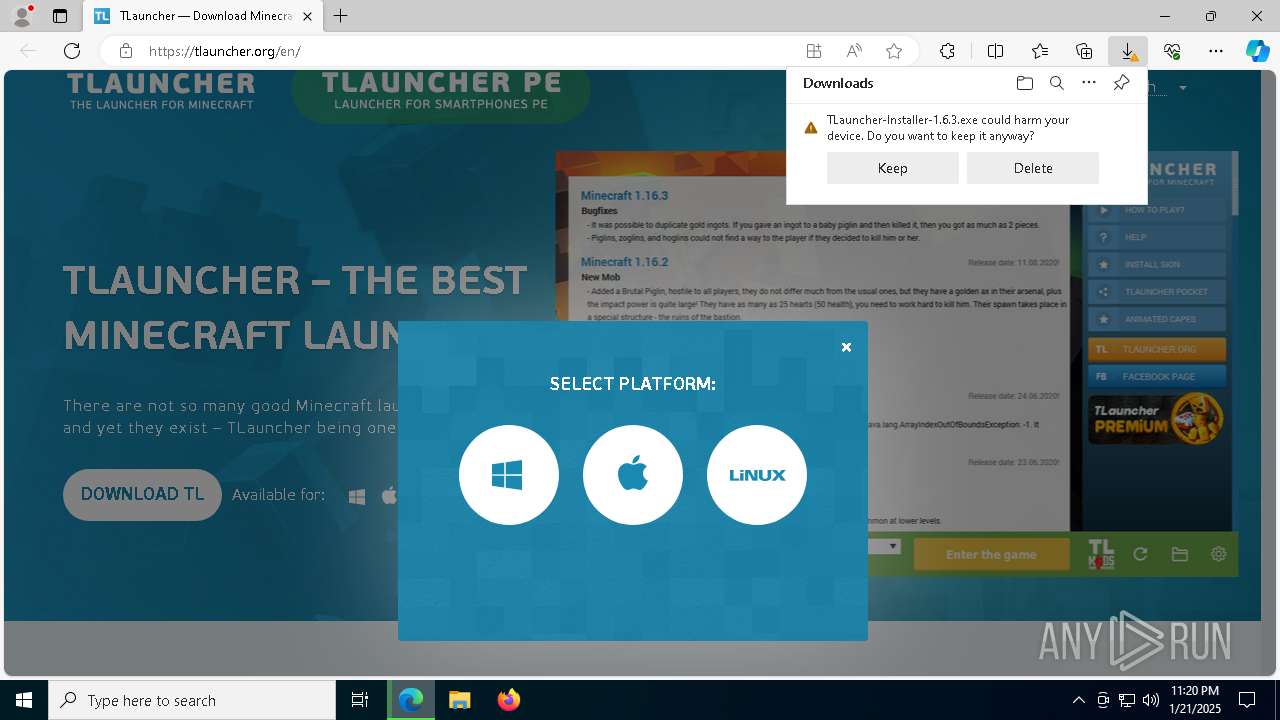Launch Firefox from taskbar
1280x720 pixels.
coord(508,700)
